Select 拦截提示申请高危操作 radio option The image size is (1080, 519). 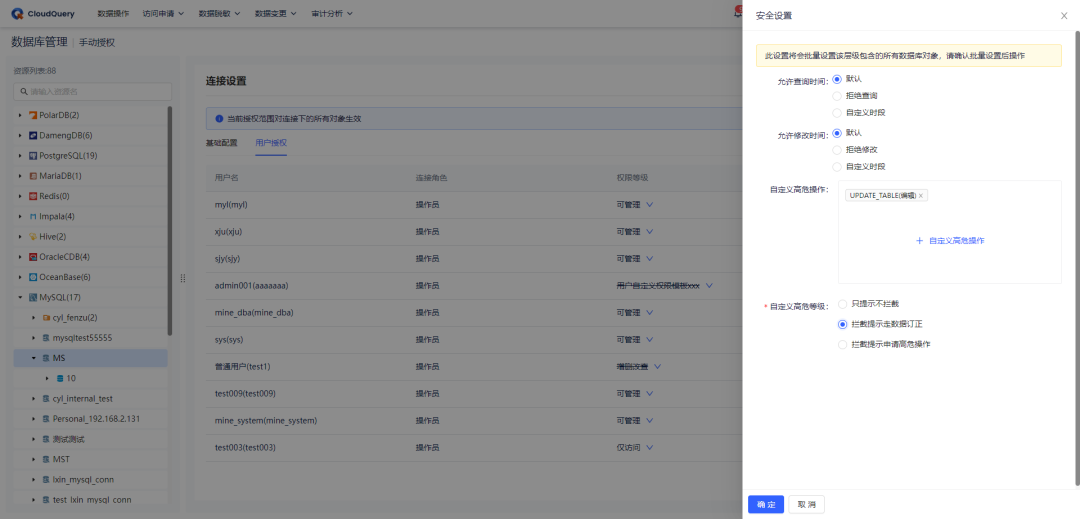pos(842,344)
